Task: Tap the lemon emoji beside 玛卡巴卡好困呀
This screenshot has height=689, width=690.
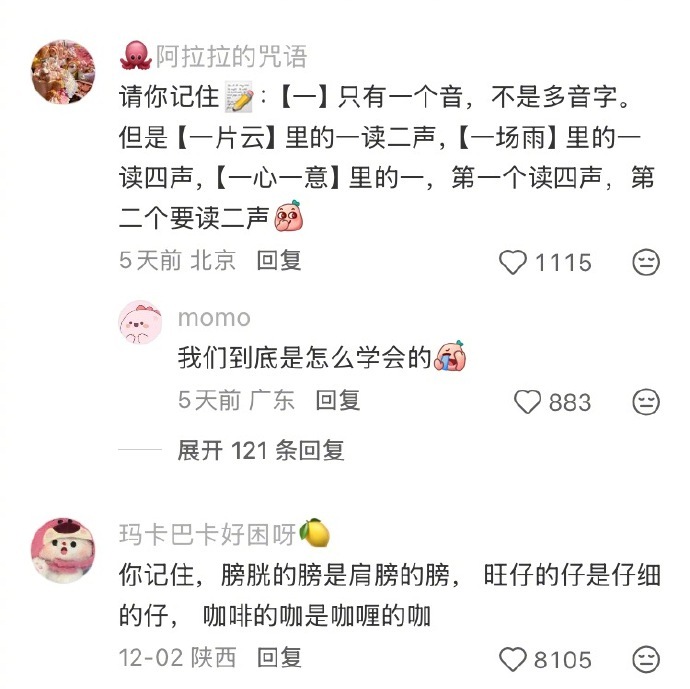Action: click(x=315, y=533)
